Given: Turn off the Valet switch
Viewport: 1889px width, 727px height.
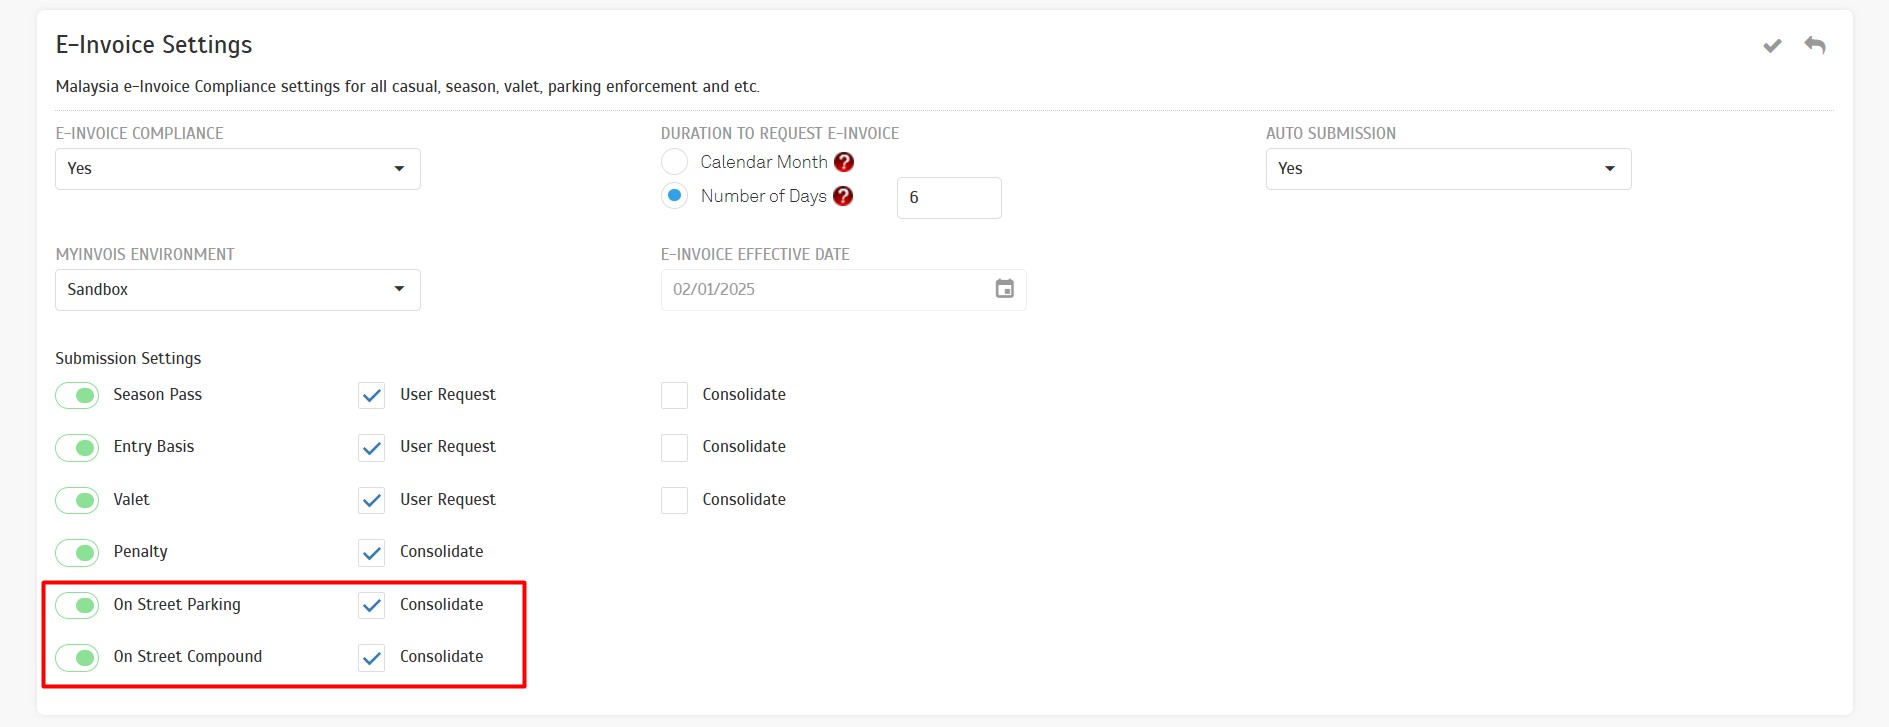Looking at the screenshot, I should (78, 500).
